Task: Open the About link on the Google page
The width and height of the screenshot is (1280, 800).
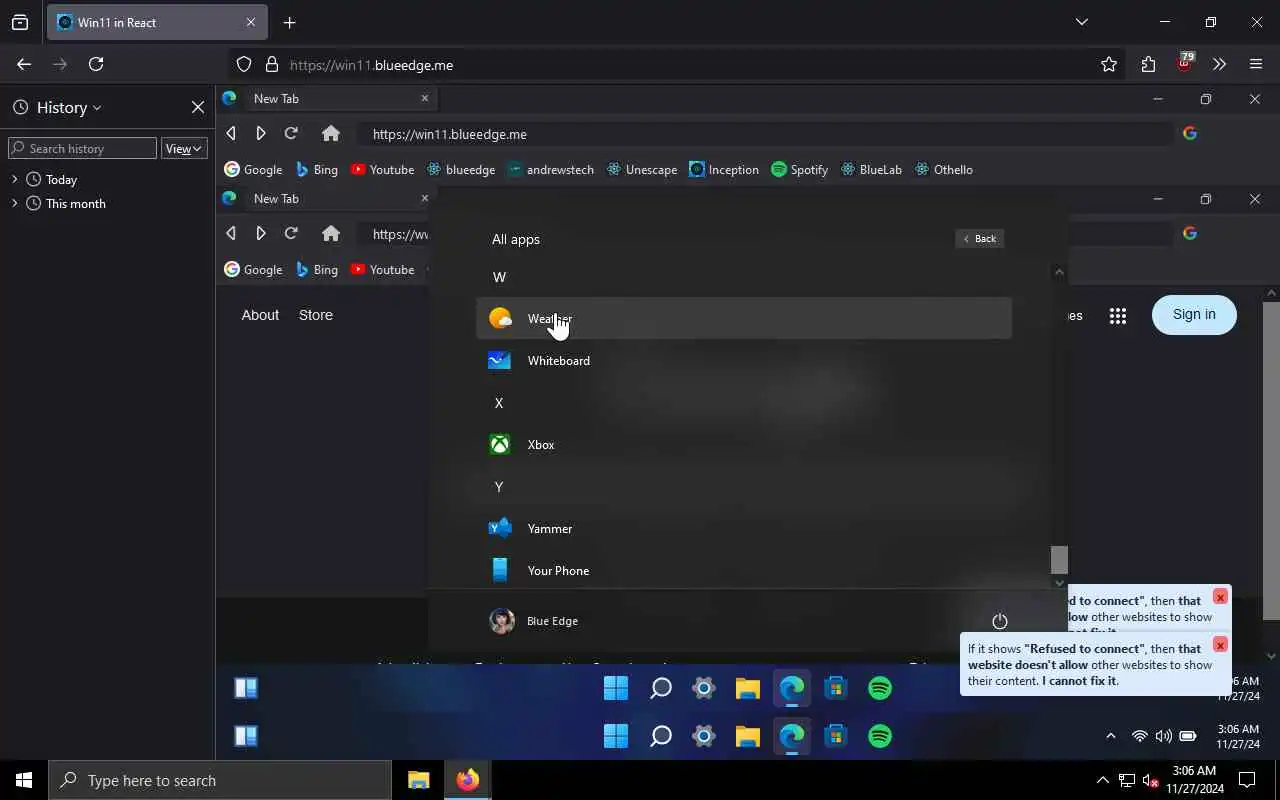Action: point(260,315)
